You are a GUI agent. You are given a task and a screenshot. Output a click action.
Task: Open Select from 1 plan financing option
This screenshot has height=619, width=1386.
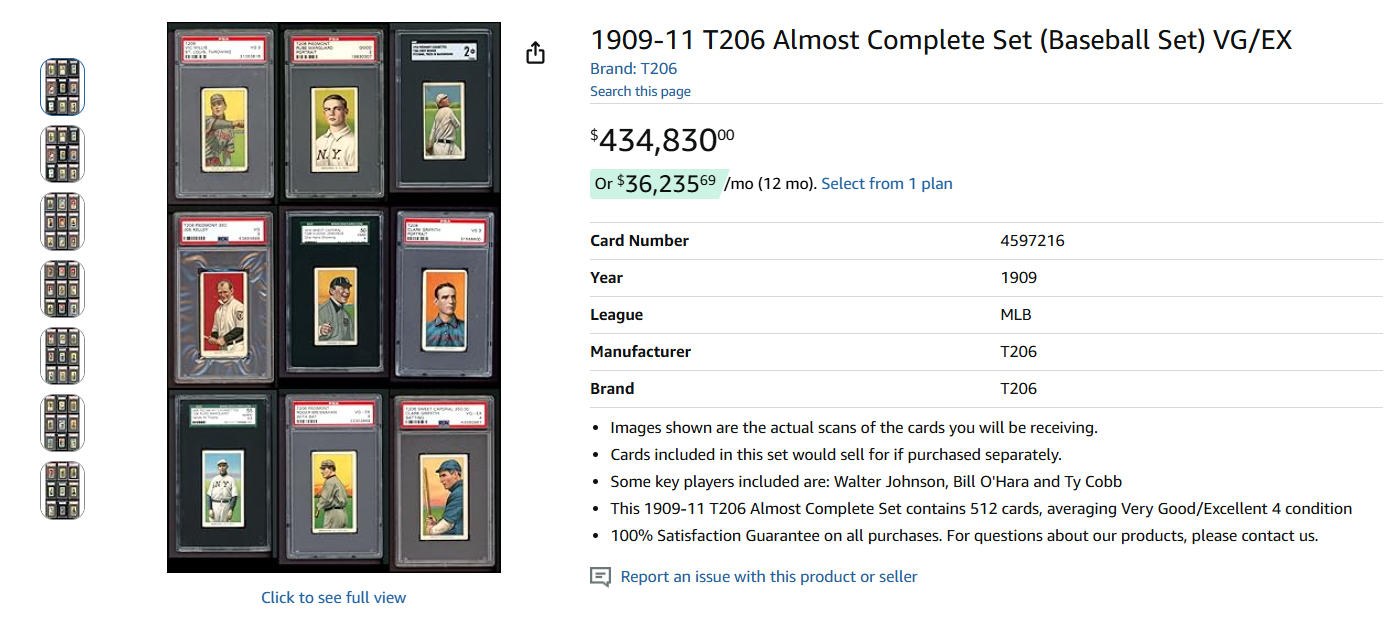point(886,183)
